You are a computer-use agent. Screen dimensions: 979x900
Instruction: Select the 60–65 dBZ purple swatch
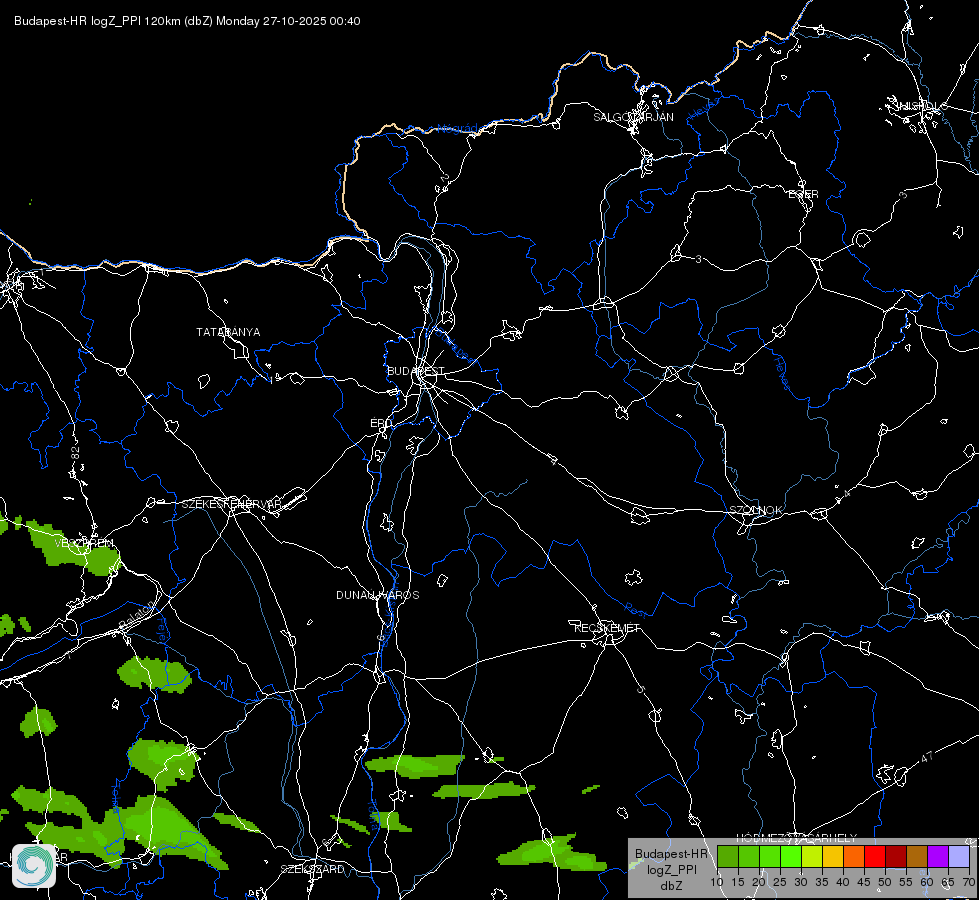click(x=937, y=856)
